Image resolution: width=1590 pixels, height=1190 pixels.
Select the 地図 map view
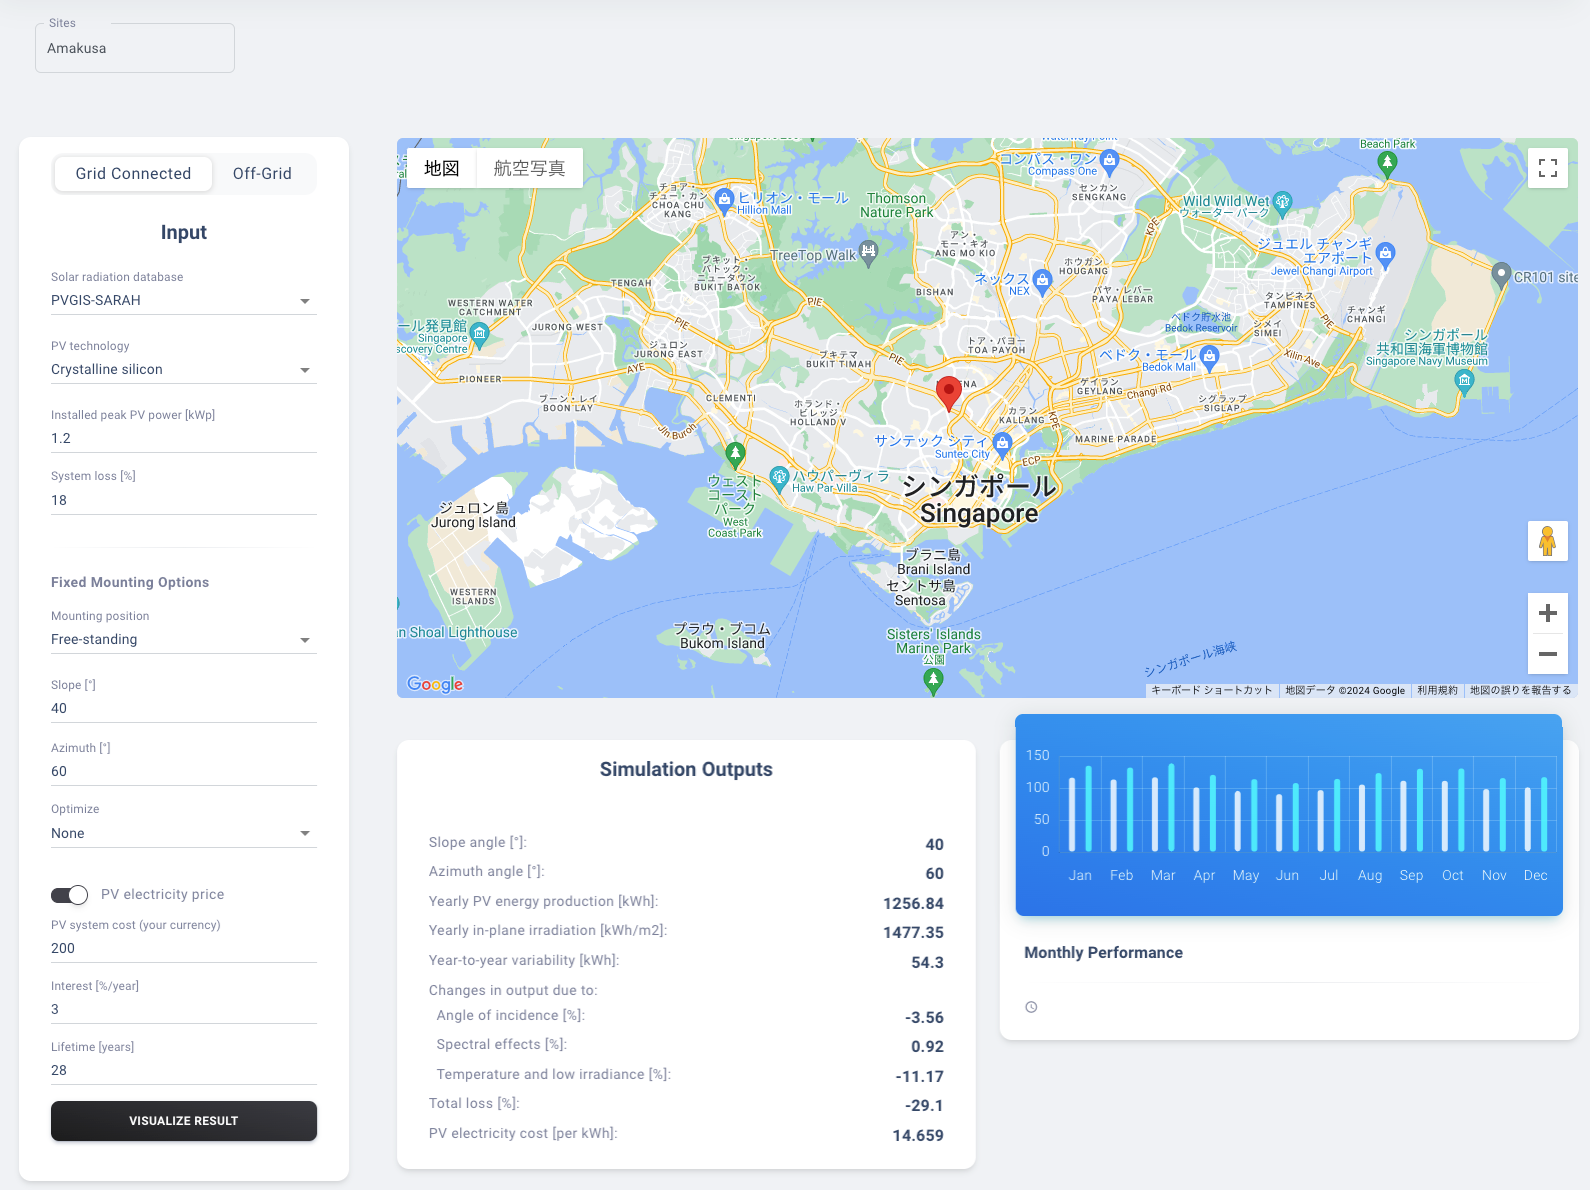[441, 168]
